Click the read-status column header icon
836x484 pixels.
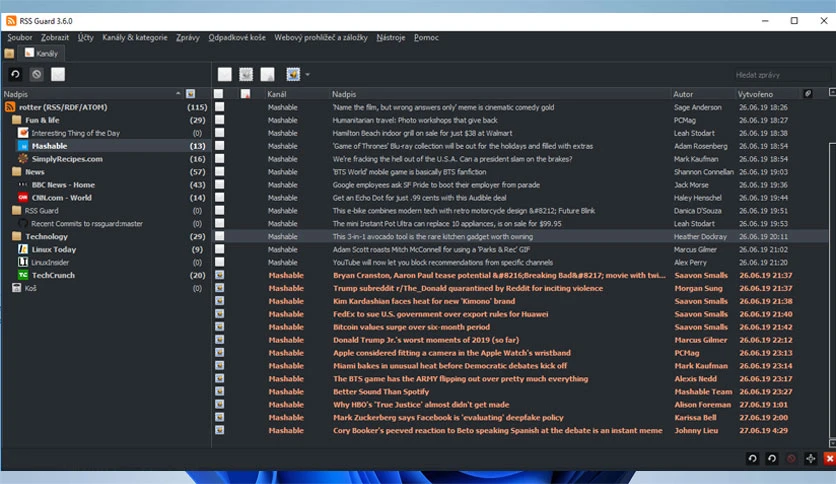tap(219, 94)
